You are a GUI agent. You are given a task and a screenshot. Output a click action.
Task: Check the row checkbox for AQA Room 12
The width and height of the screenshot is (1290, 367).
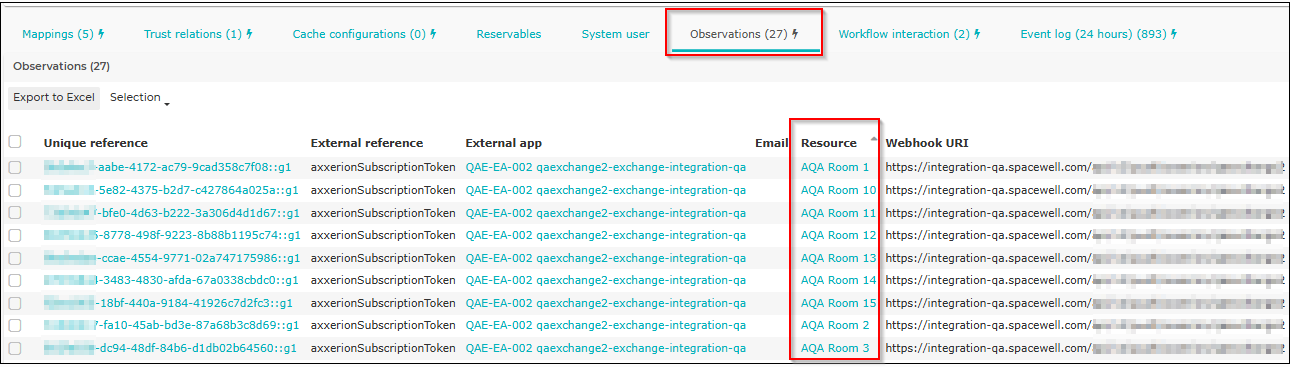click(15, 235)
